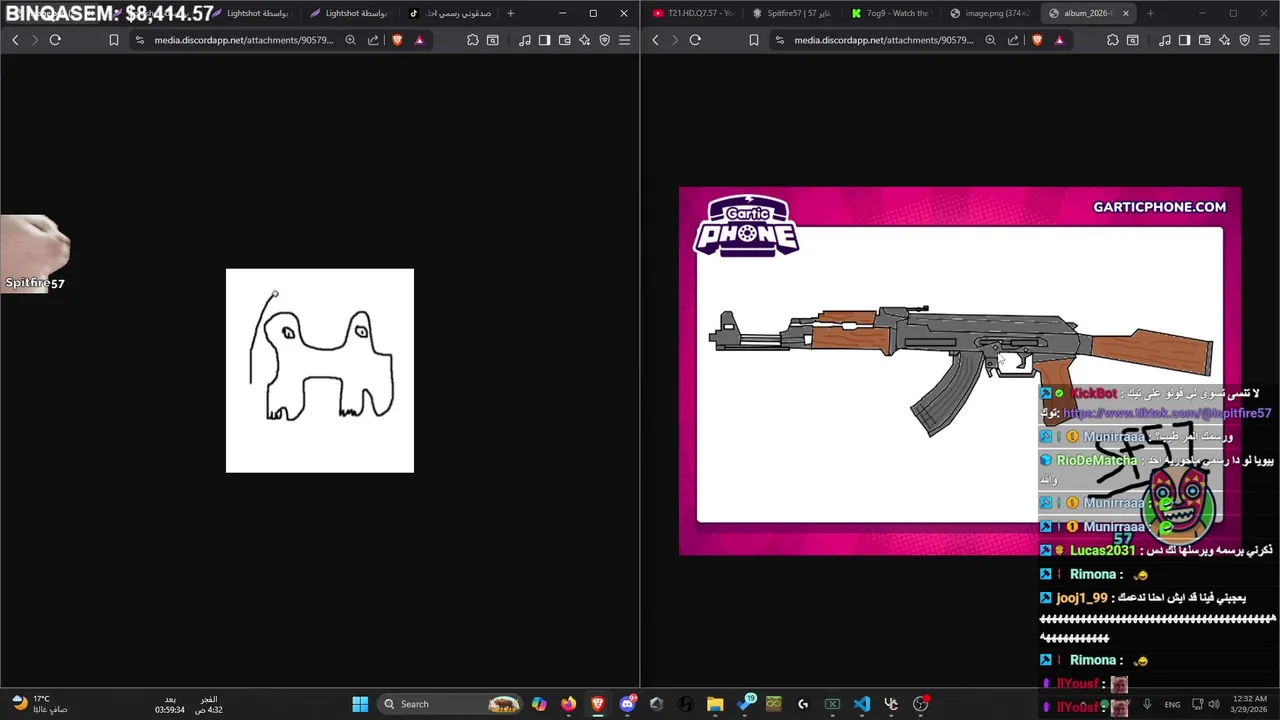Click the Gartic Phone rifle drawing image
The width and height of the screenshot is (1280, 720).
(x=960, y=371)
